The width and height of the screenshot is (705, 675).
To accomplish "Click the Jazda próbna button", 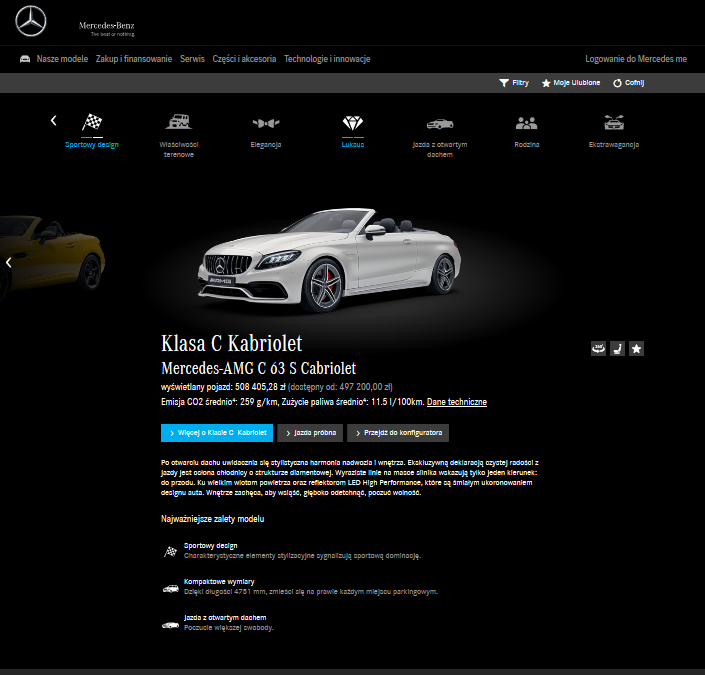I will 310,433.
